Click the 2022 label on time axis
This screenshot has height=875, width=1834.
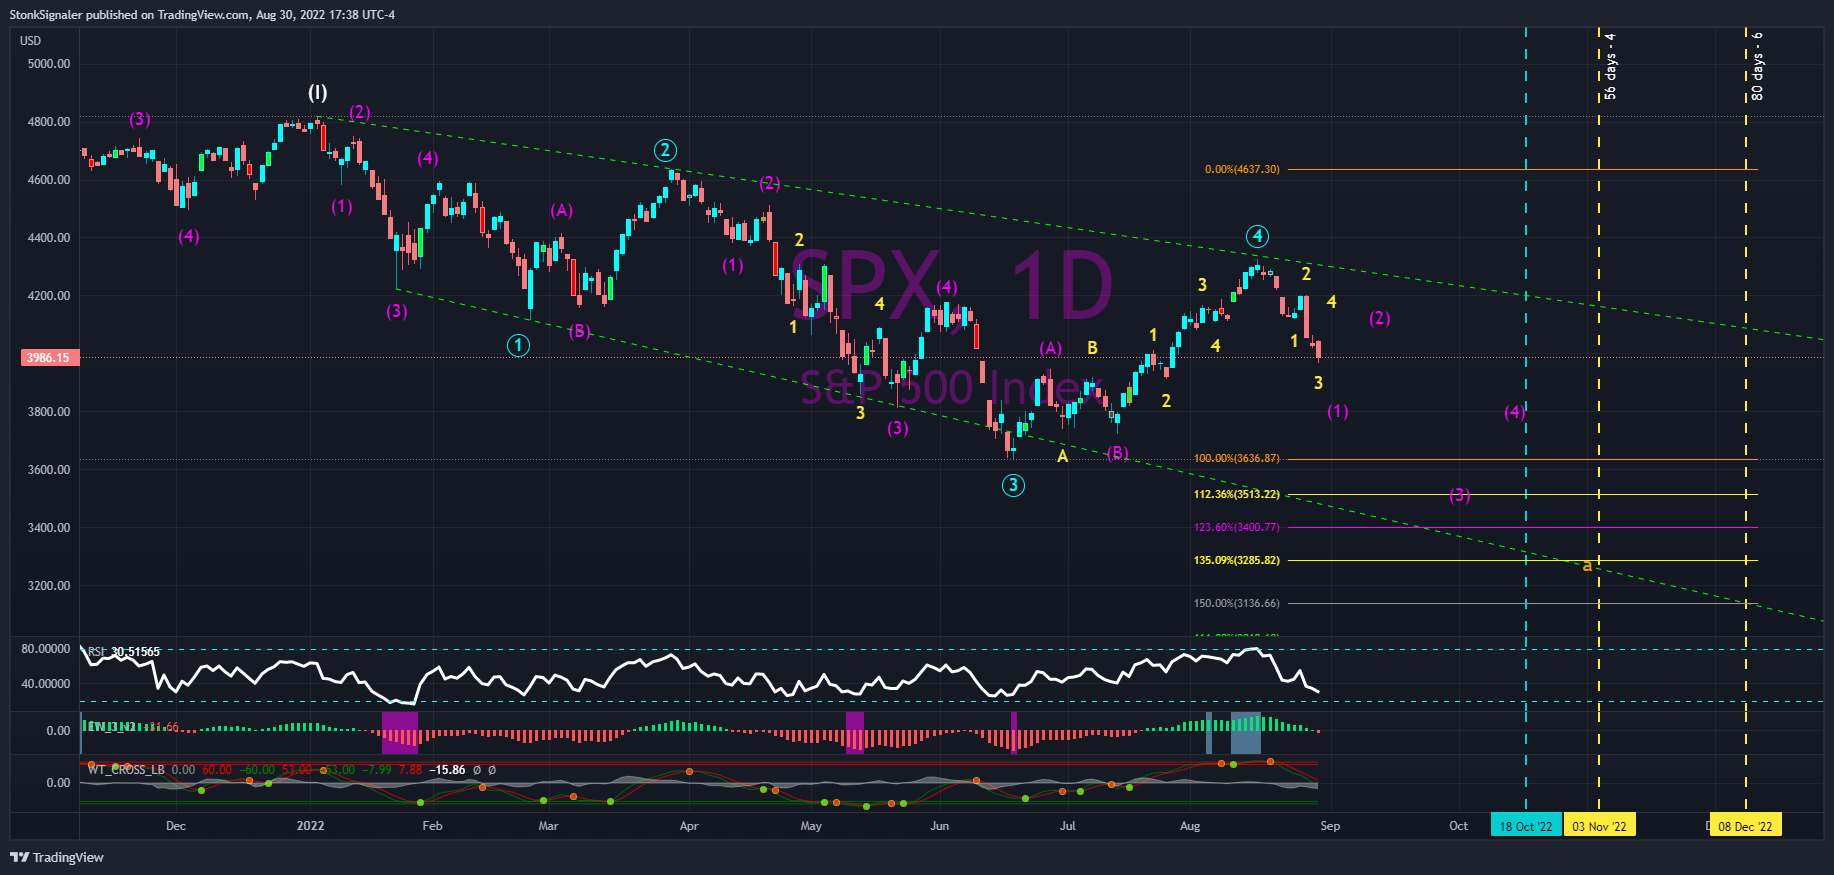pyautogui.click(x=311, y=826)
